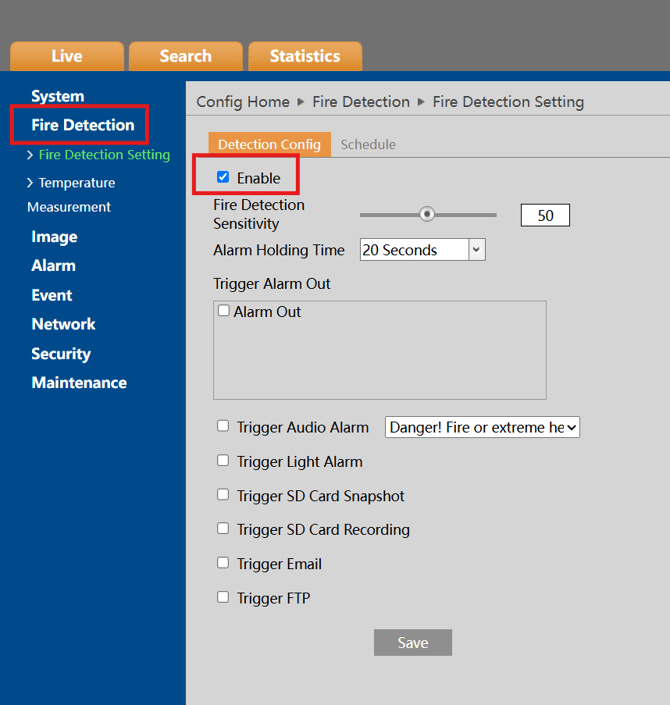Viewport: 670px width, 705px height.
Task: Go to the Live tab
Action: [67, 56]
